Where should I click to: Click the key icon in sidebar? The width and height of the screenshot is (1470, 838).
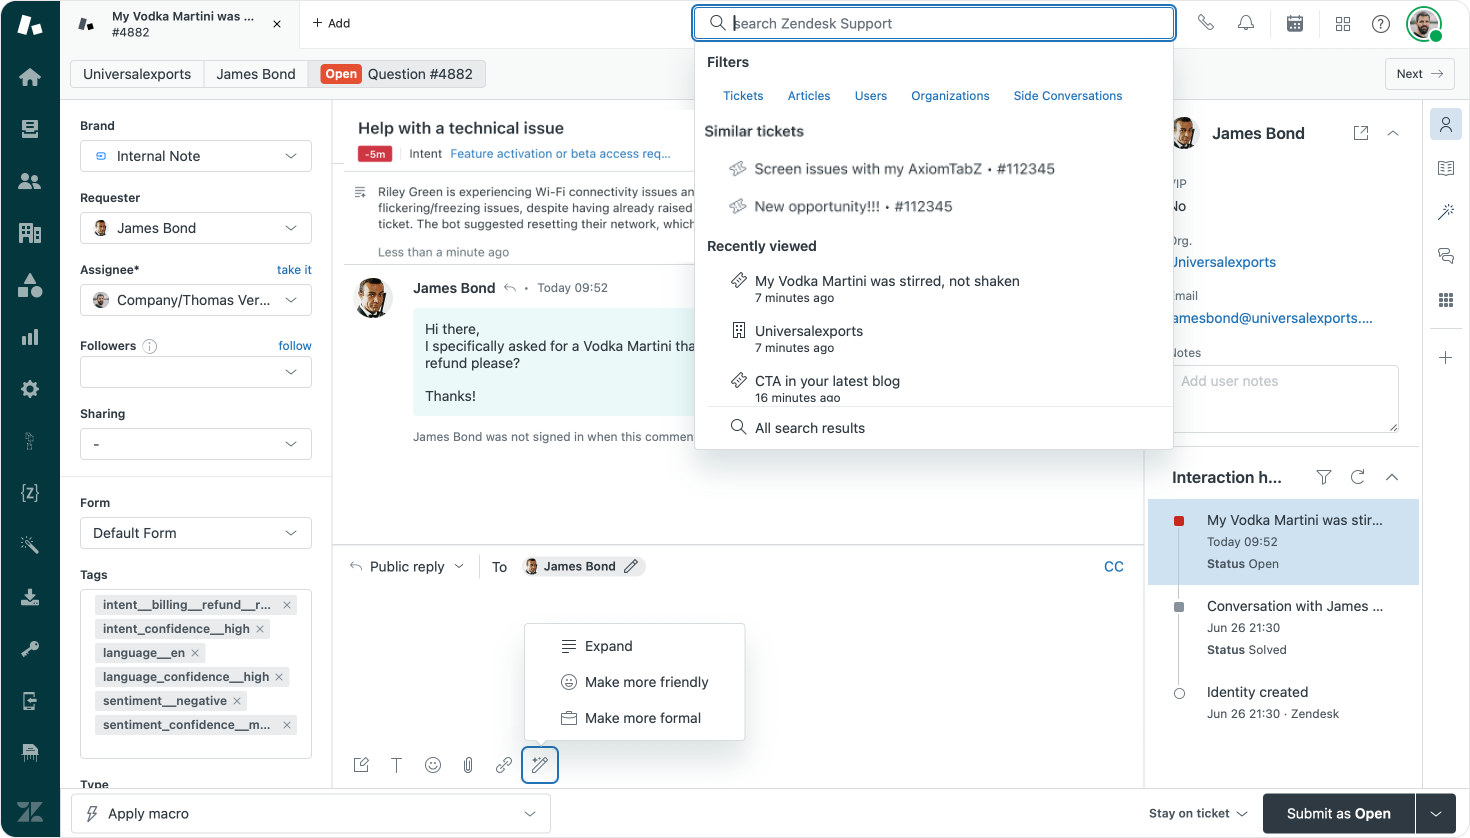(x=30, y=649)
